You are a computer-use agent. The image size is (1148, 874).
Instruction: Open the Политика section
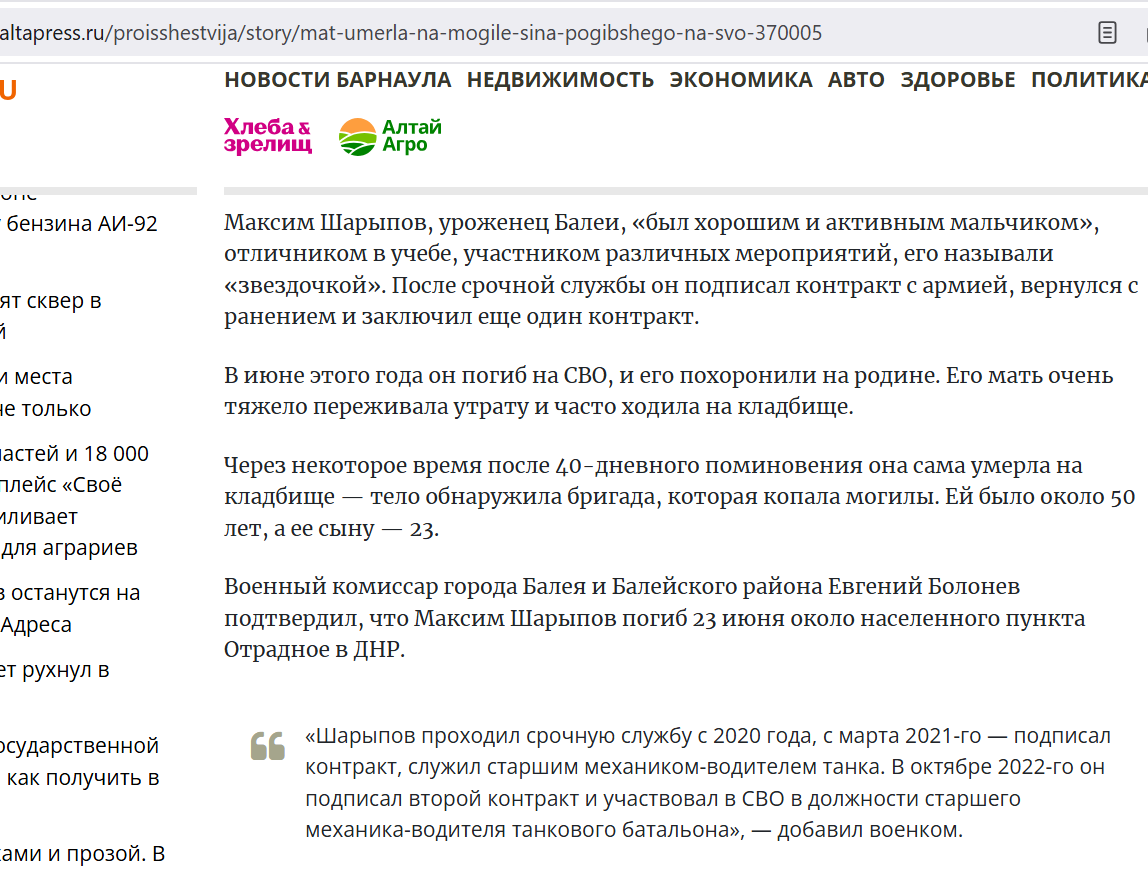pos(1089,80)
